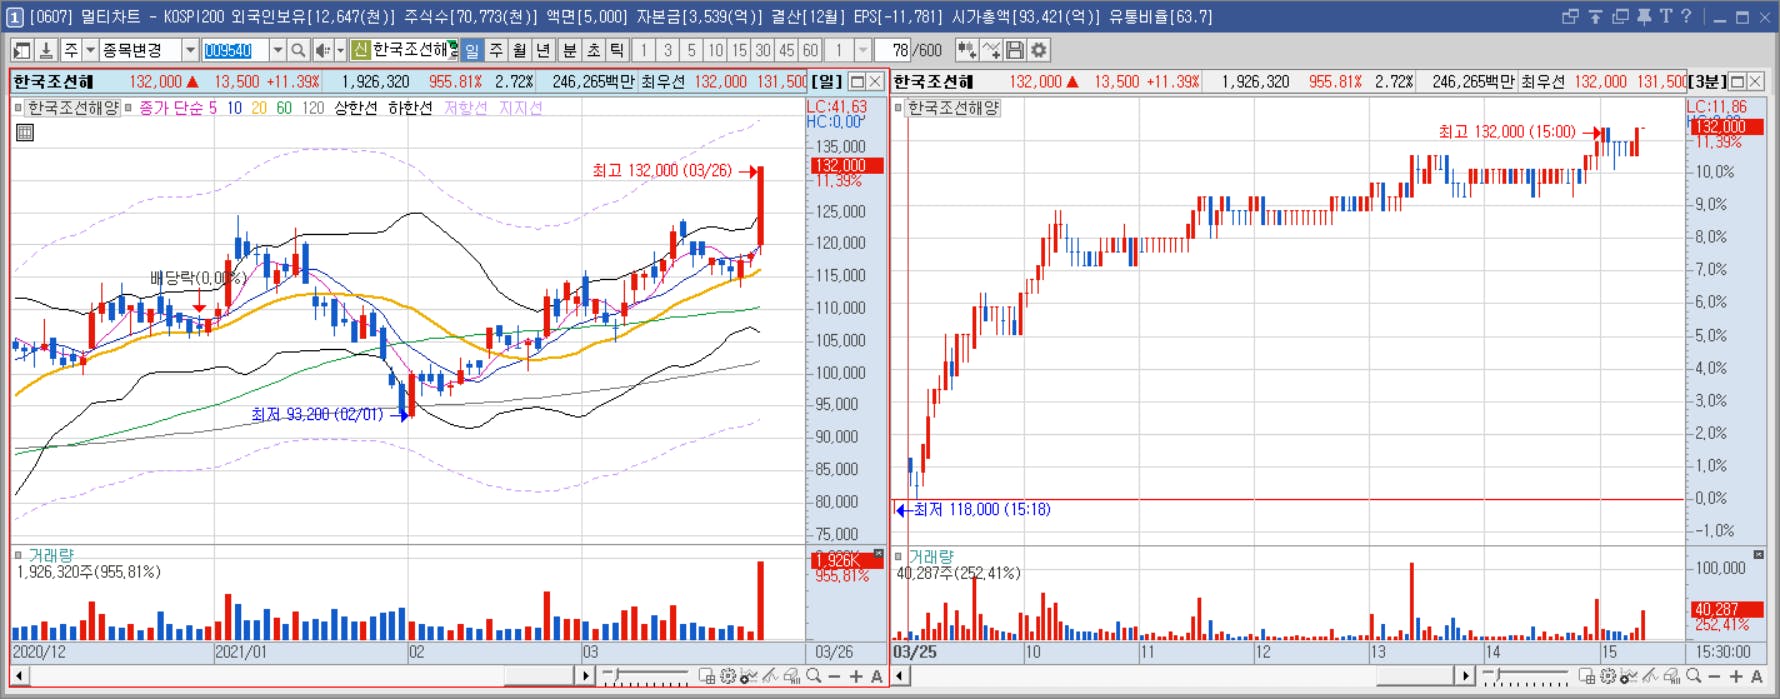Select the 45 interval button
Image resolution: width=1780 pixels, height=699 pixels.
point(787,50)
